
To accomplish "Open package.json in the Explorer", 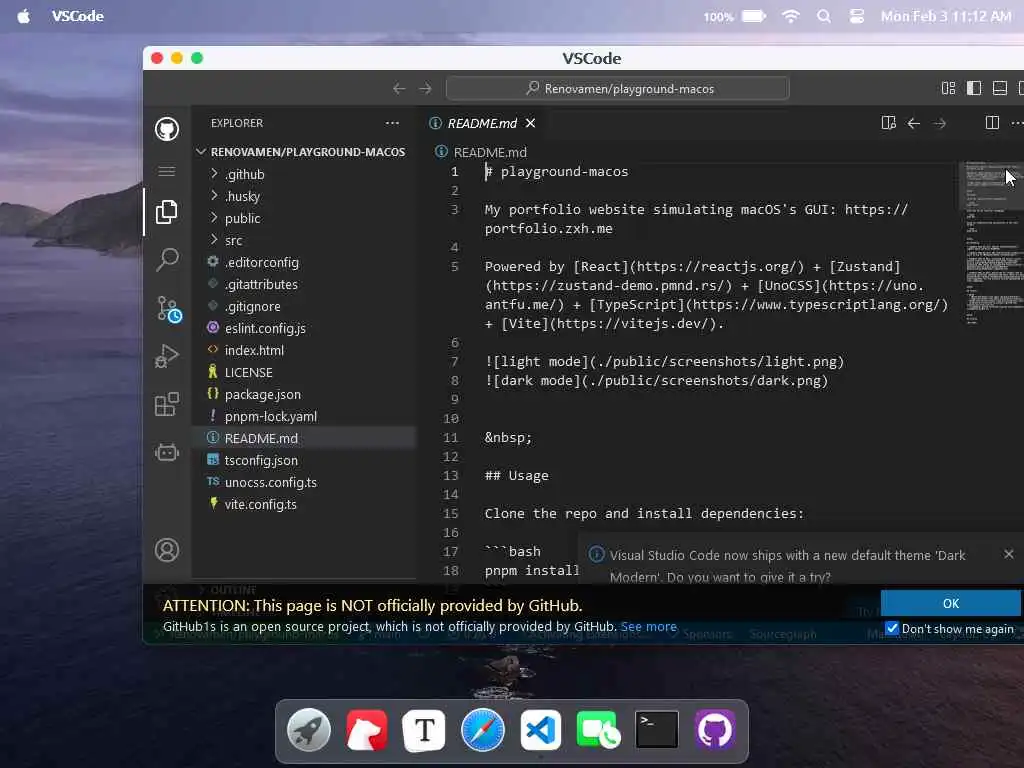I will [304, 394].
